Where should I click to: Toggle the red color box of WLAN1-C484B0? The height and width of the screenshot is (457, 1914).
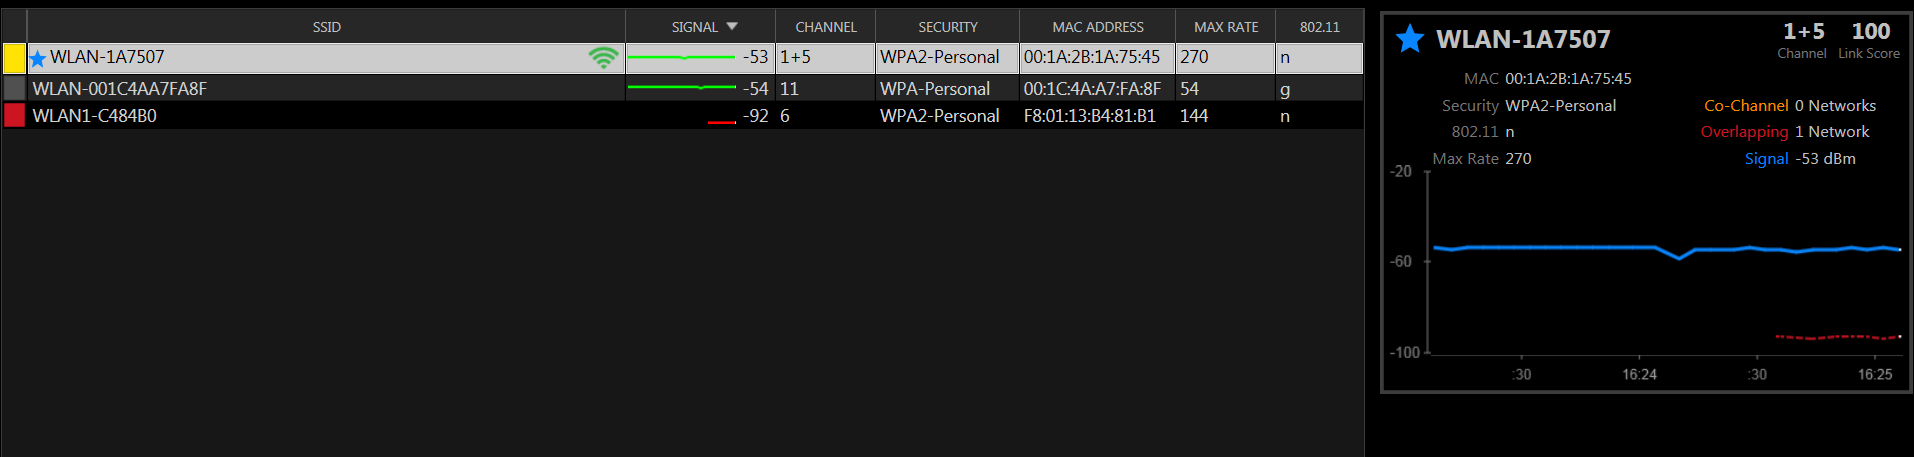tap(14, 115)
